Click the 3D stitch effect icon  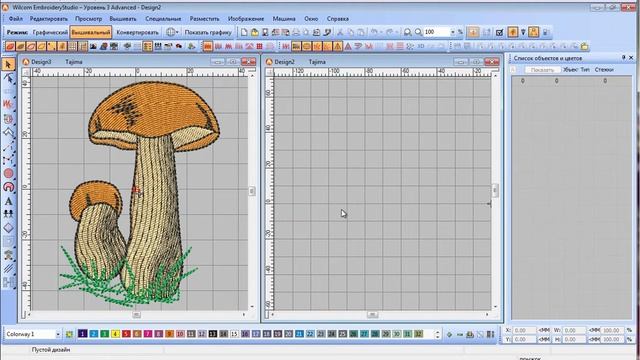pos(420,46)
